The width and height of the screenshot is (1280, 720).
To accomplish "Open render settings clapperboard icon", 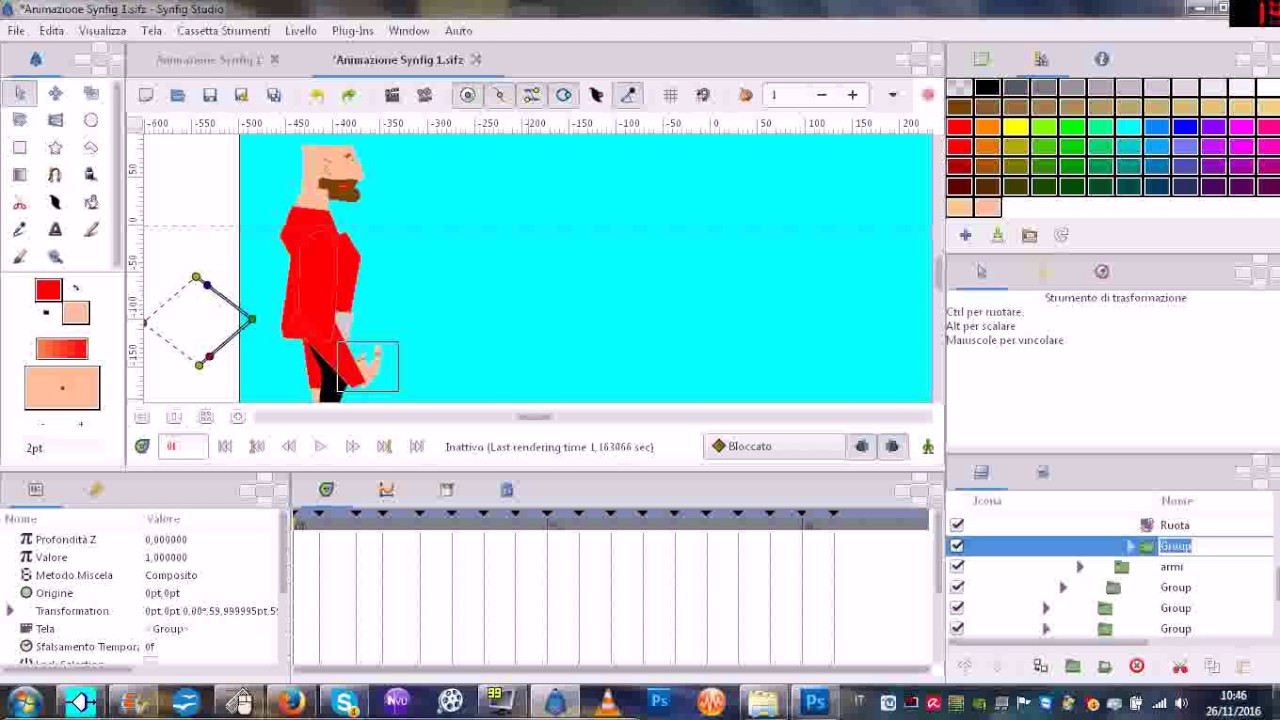I will [x=392, y=95].
